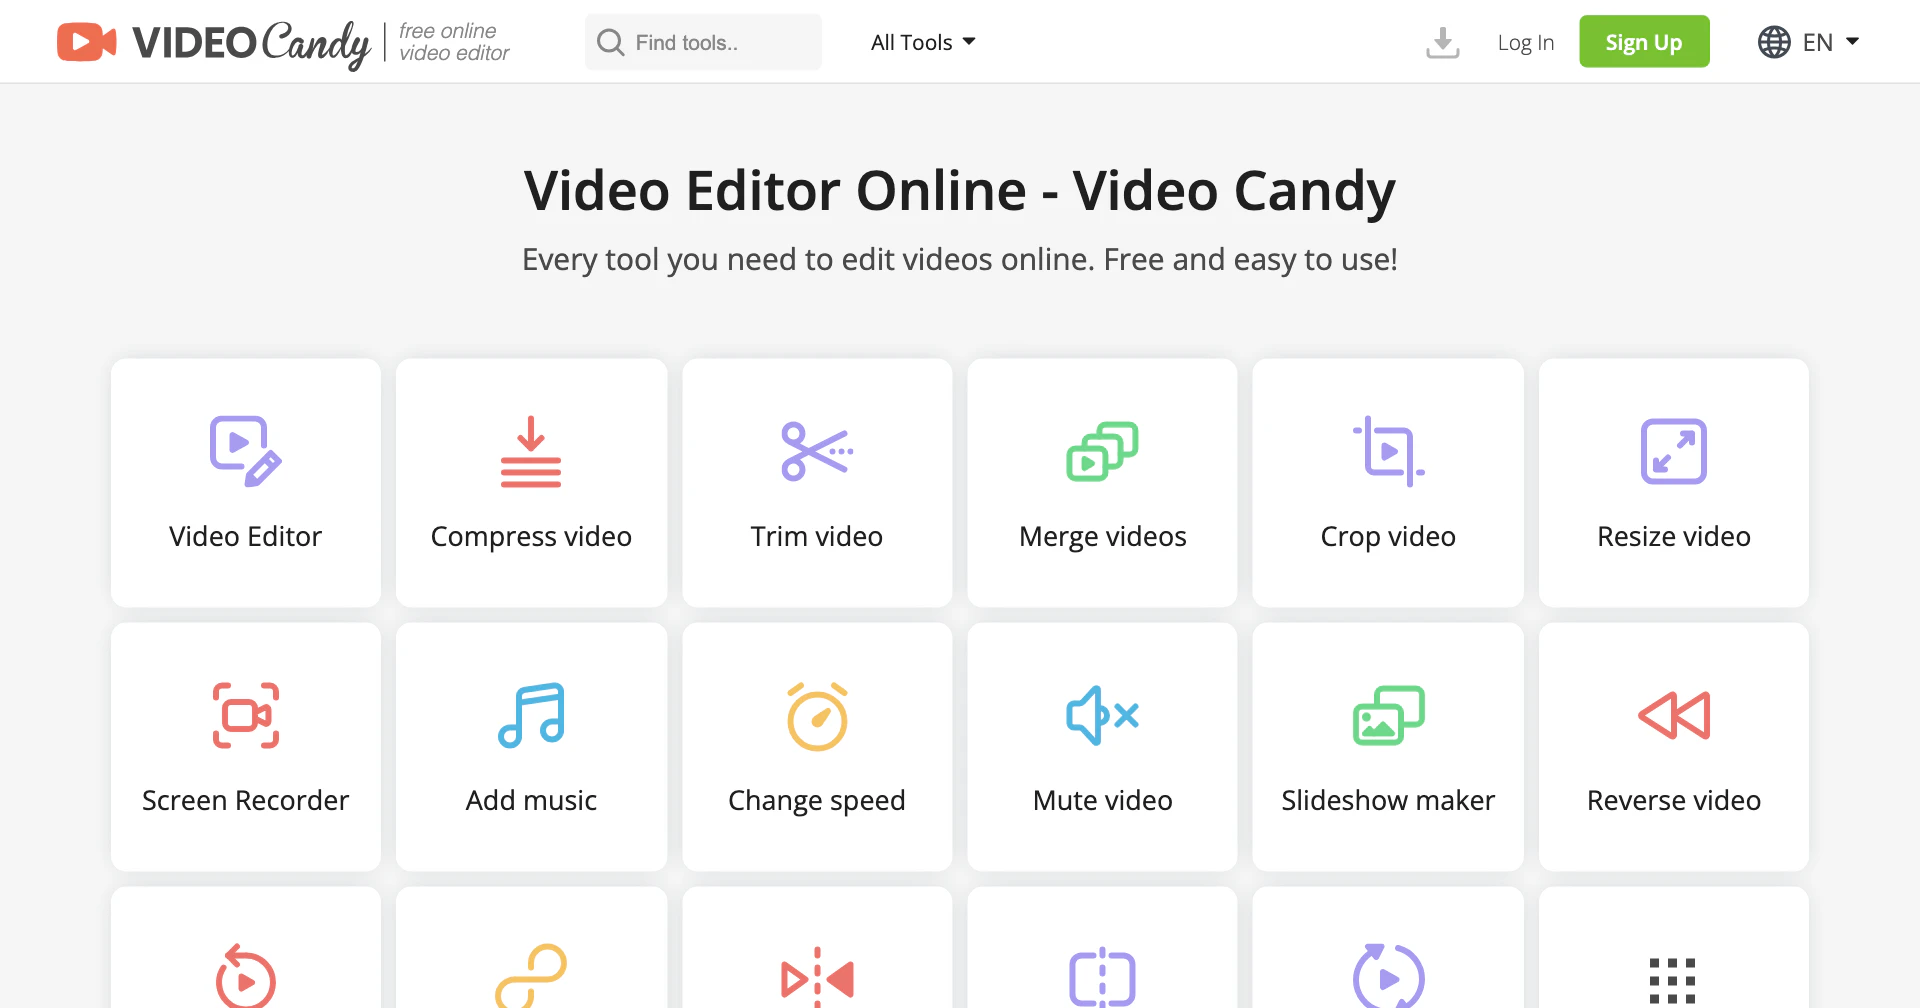Click the VIDEO Candy wordmark text

251,44
